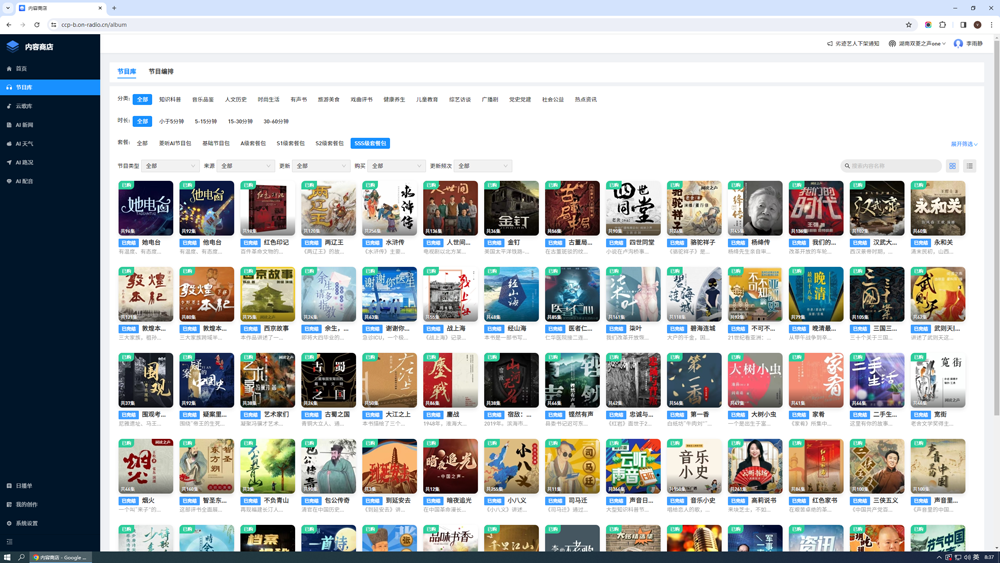Select the 知识科普 category filter

point(170,100)
